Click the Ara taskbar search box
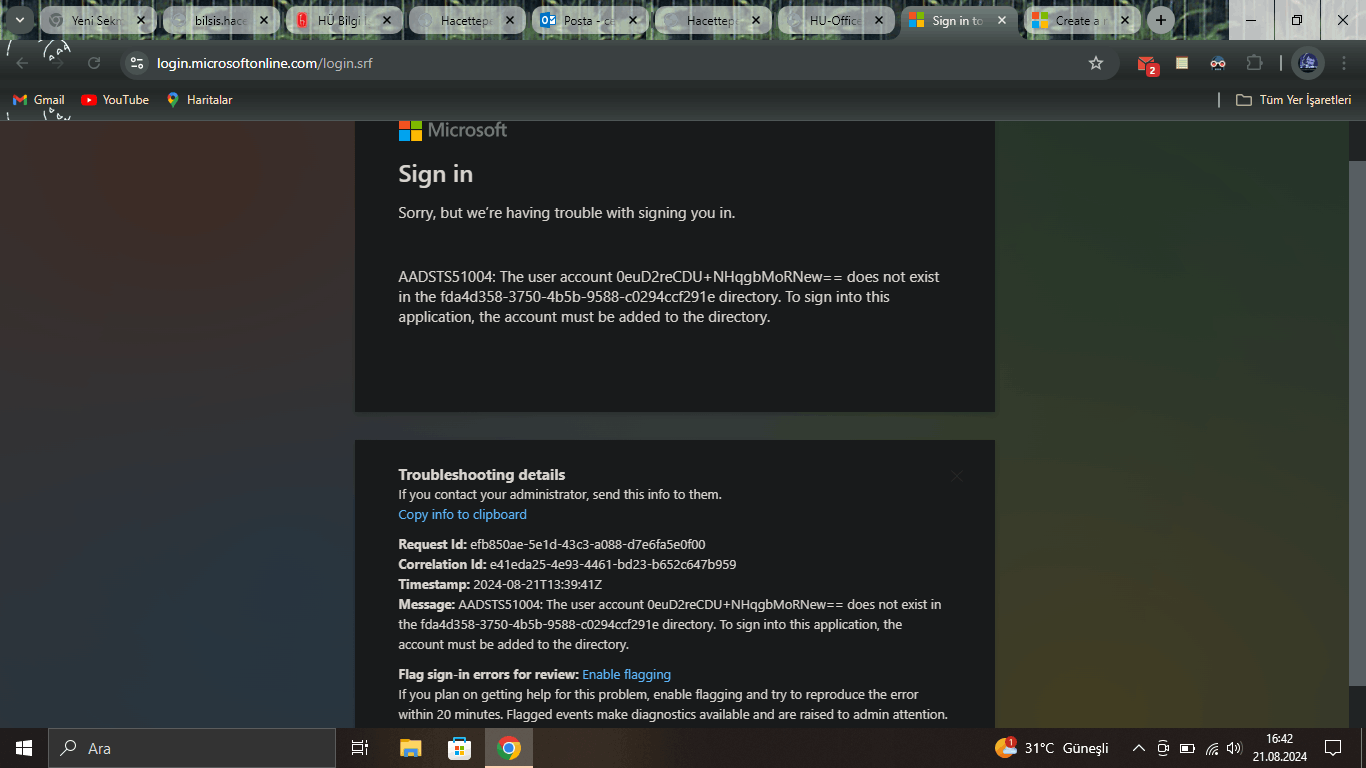This screenshot has width=1366, height=768. tap(191, 748)
